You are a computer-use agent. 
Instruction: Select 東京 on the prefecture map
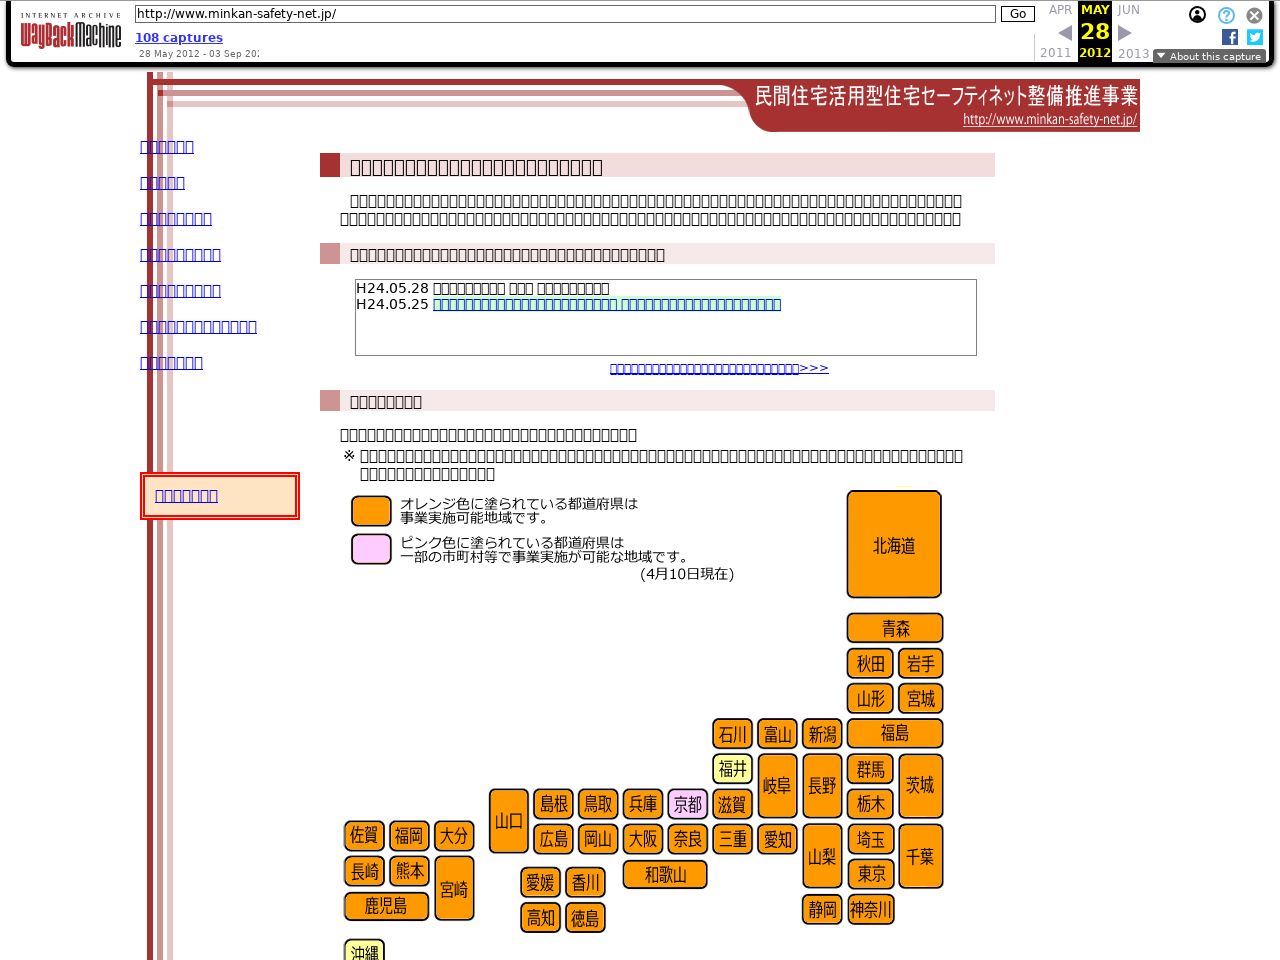pos(871,873)
